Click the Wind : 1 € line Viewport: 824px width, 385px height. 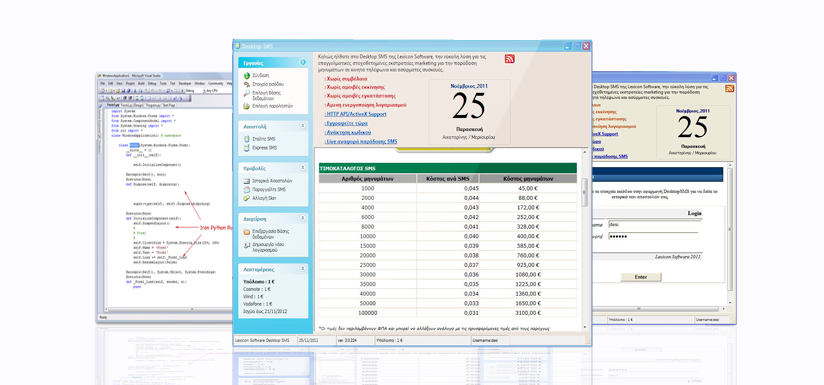pyautogui.click(x=254, y=296)
